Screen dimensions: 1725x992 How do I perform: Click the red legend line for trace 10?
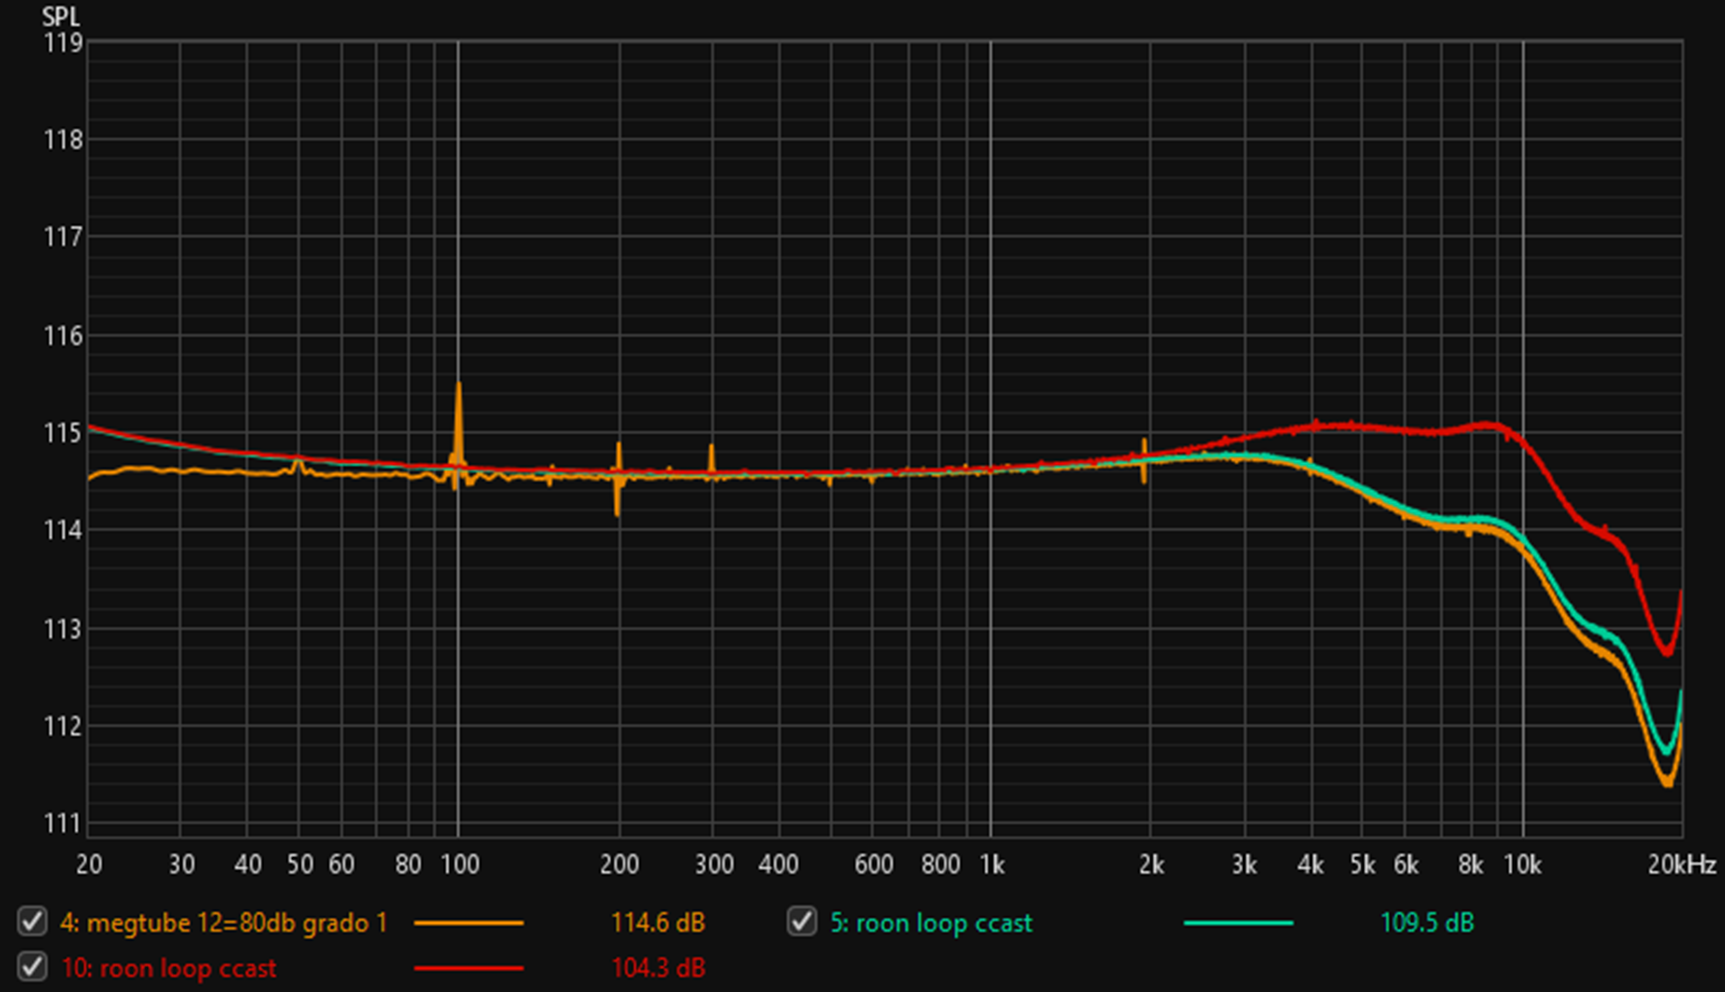[x=468, y=968]
